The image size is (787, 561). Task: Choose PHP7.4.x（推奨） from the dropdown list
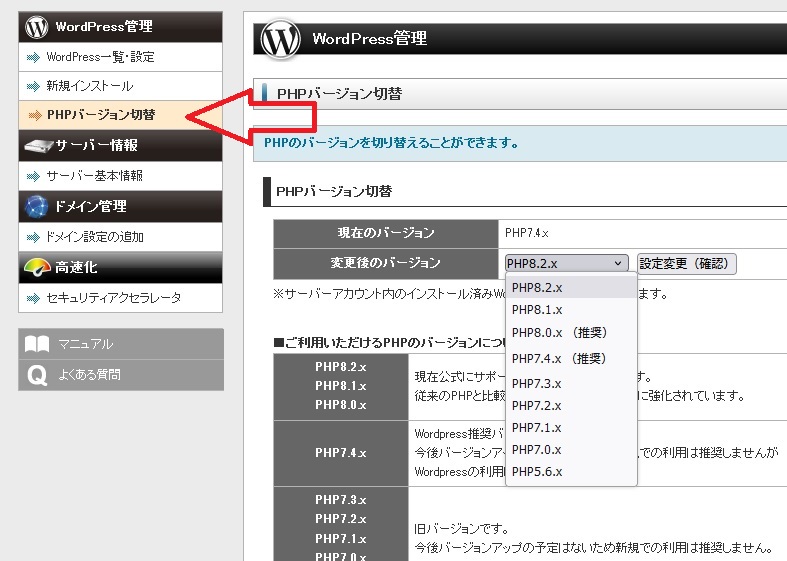point(571,359)
